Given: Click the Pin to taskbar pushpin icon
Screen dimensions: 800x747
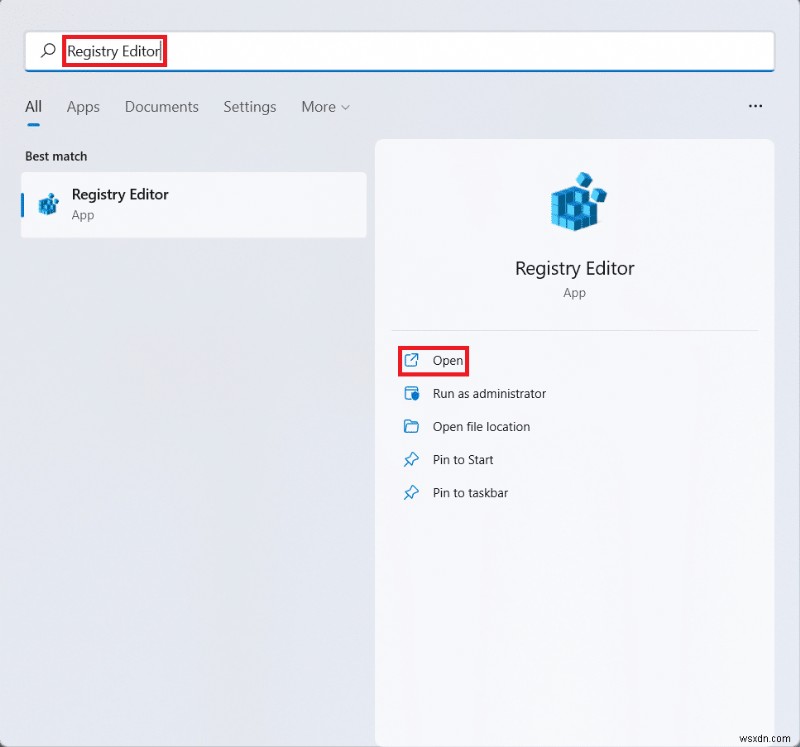Looking at the screenshot, I should (x=412, y=492).
